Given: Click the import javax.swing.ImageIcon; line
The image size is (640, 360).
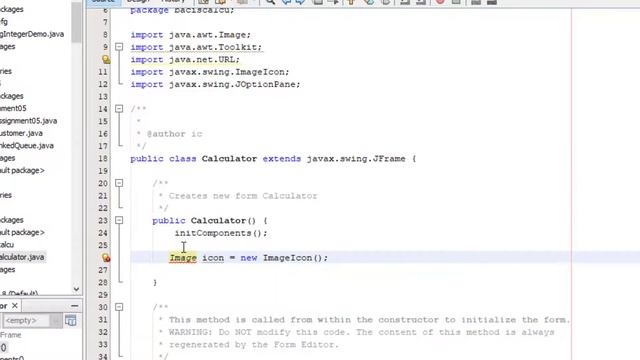Looking at the screenshot, I should [x=210, y=72].
